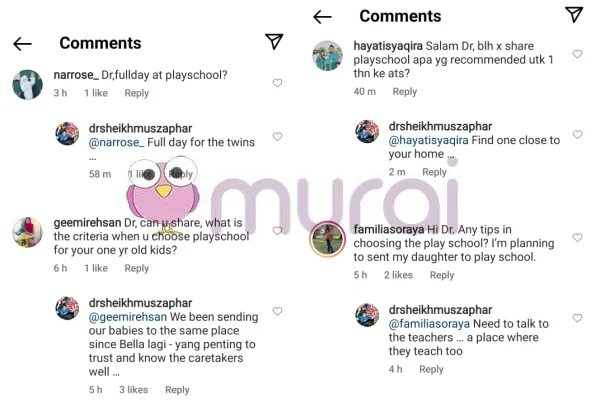
Task: View 3 likes on caretakers reply
Action: [x=134, y=390]
